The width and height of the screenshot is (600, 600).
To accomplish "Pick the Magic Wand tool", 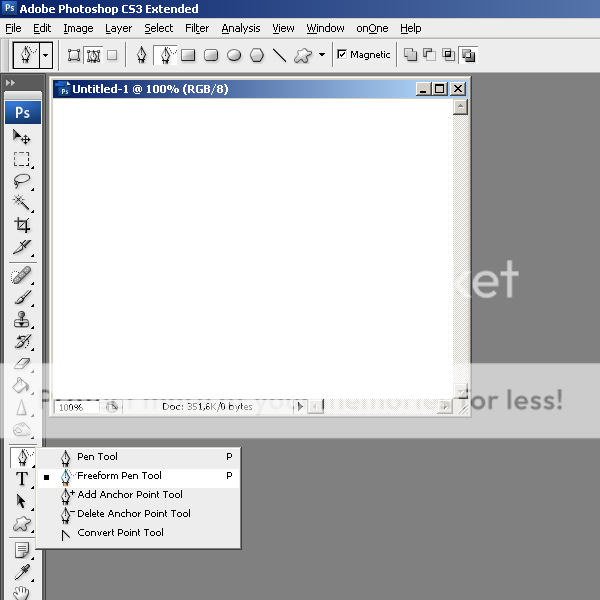I will 21,203.
